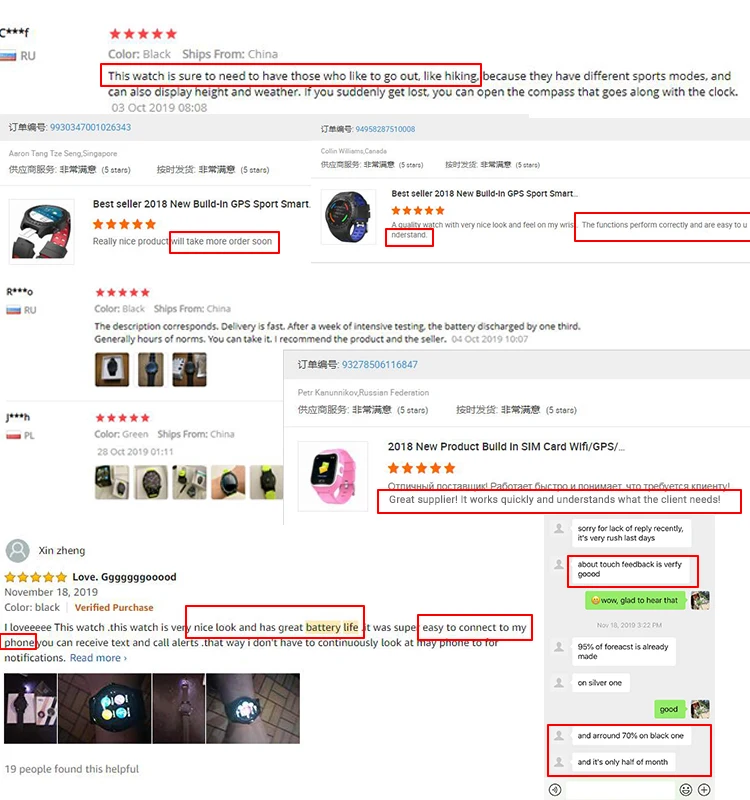Open the emoji picker in chat
The height and width of the screenshot is (800, 750).
click(686, 790)
